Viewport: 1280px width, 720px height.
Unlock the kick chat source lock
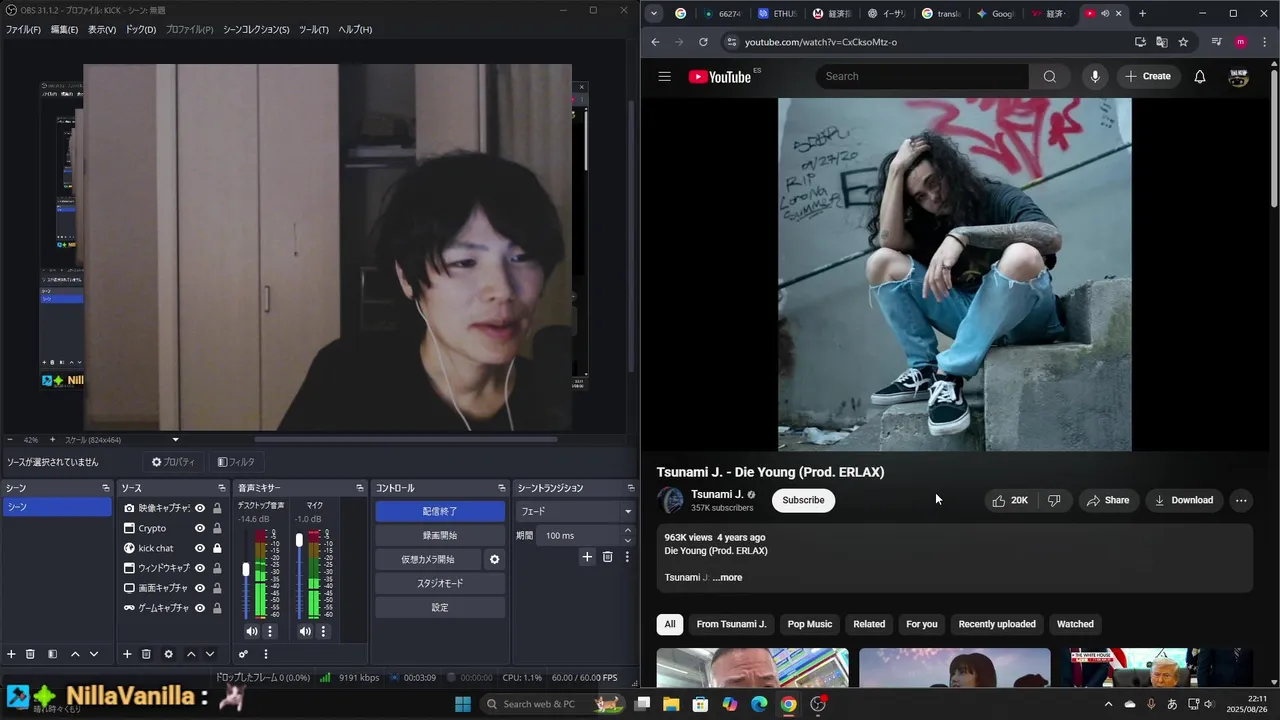click(217, 548)
